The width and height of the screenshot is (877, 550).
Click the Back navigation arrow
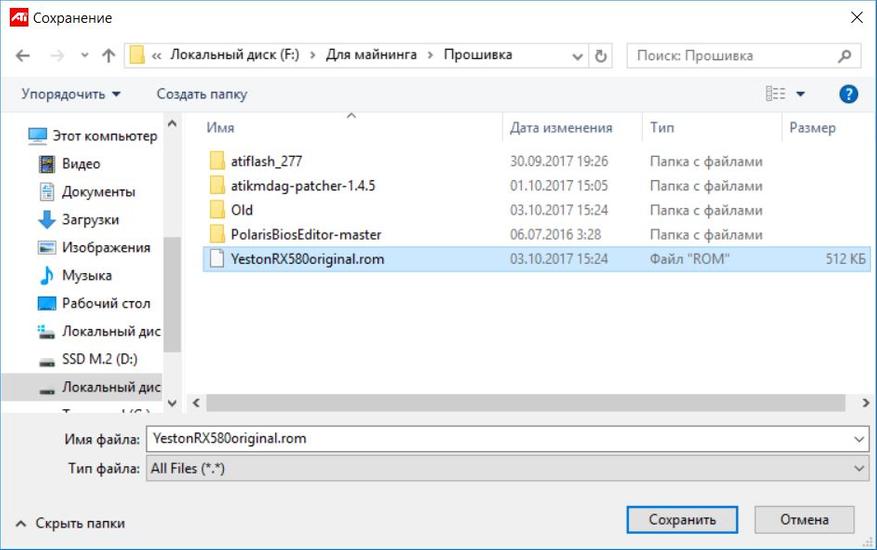click(23, 56)
